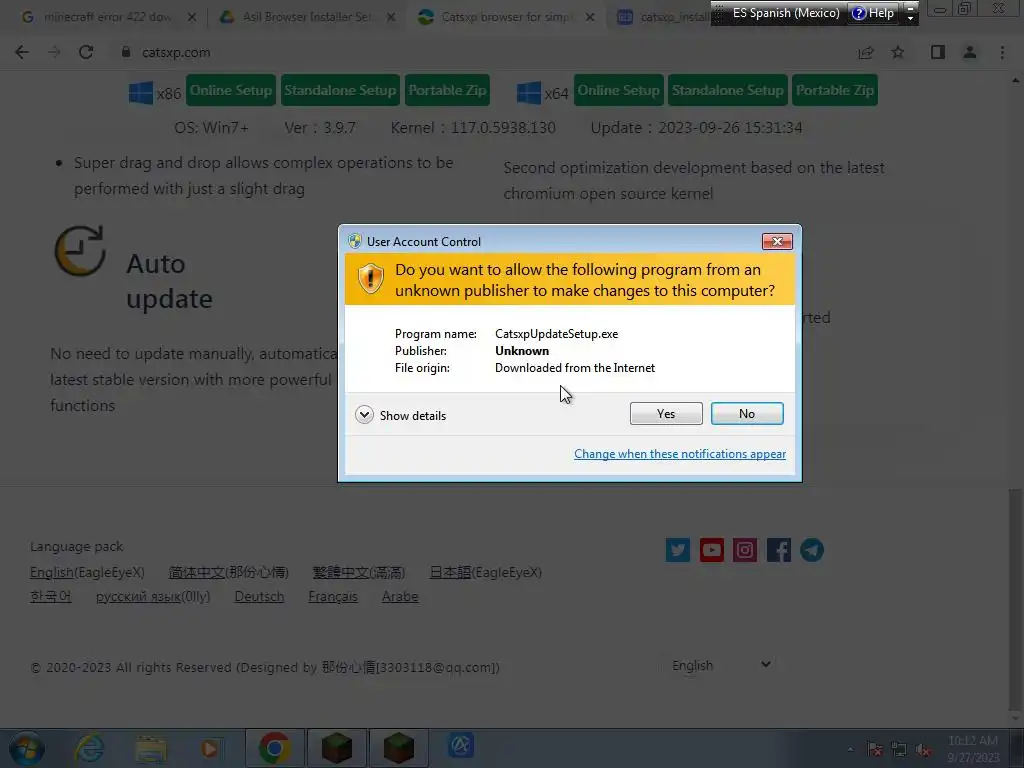Open the English language dropdown
1024x768 pixels.
coord(722,665)
